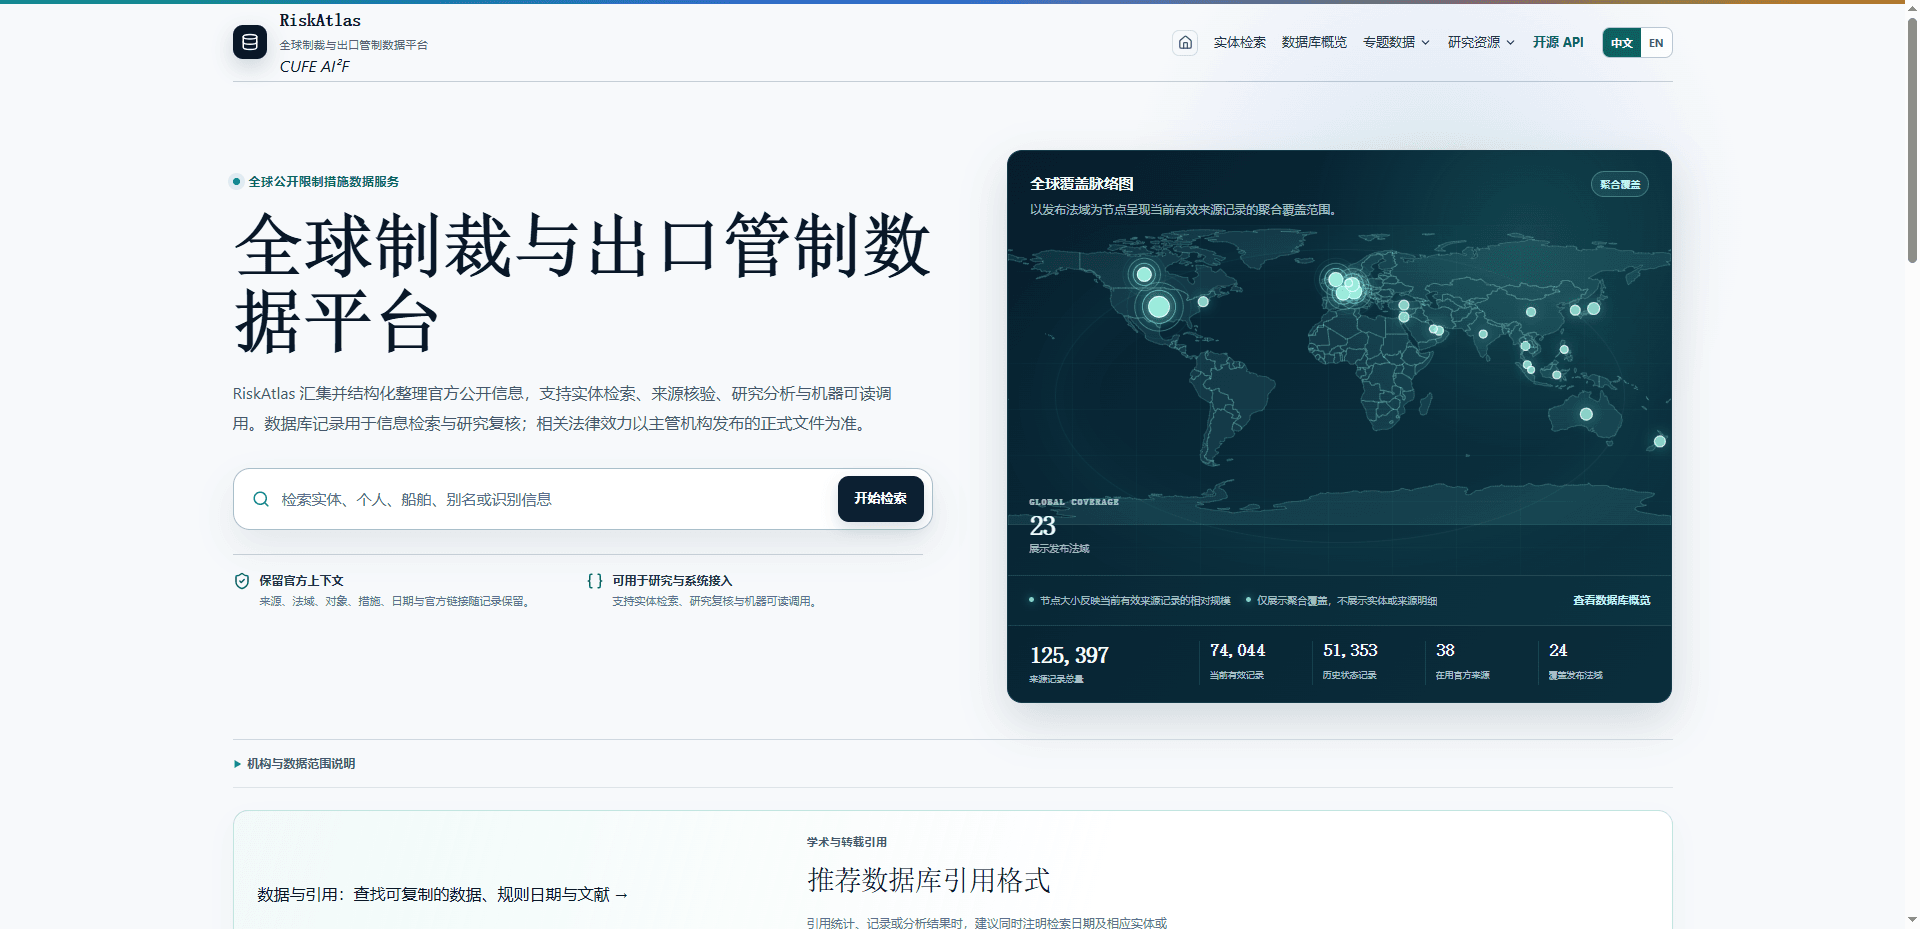
Task: Click the large United States map node
Action: coord(1159,307)
